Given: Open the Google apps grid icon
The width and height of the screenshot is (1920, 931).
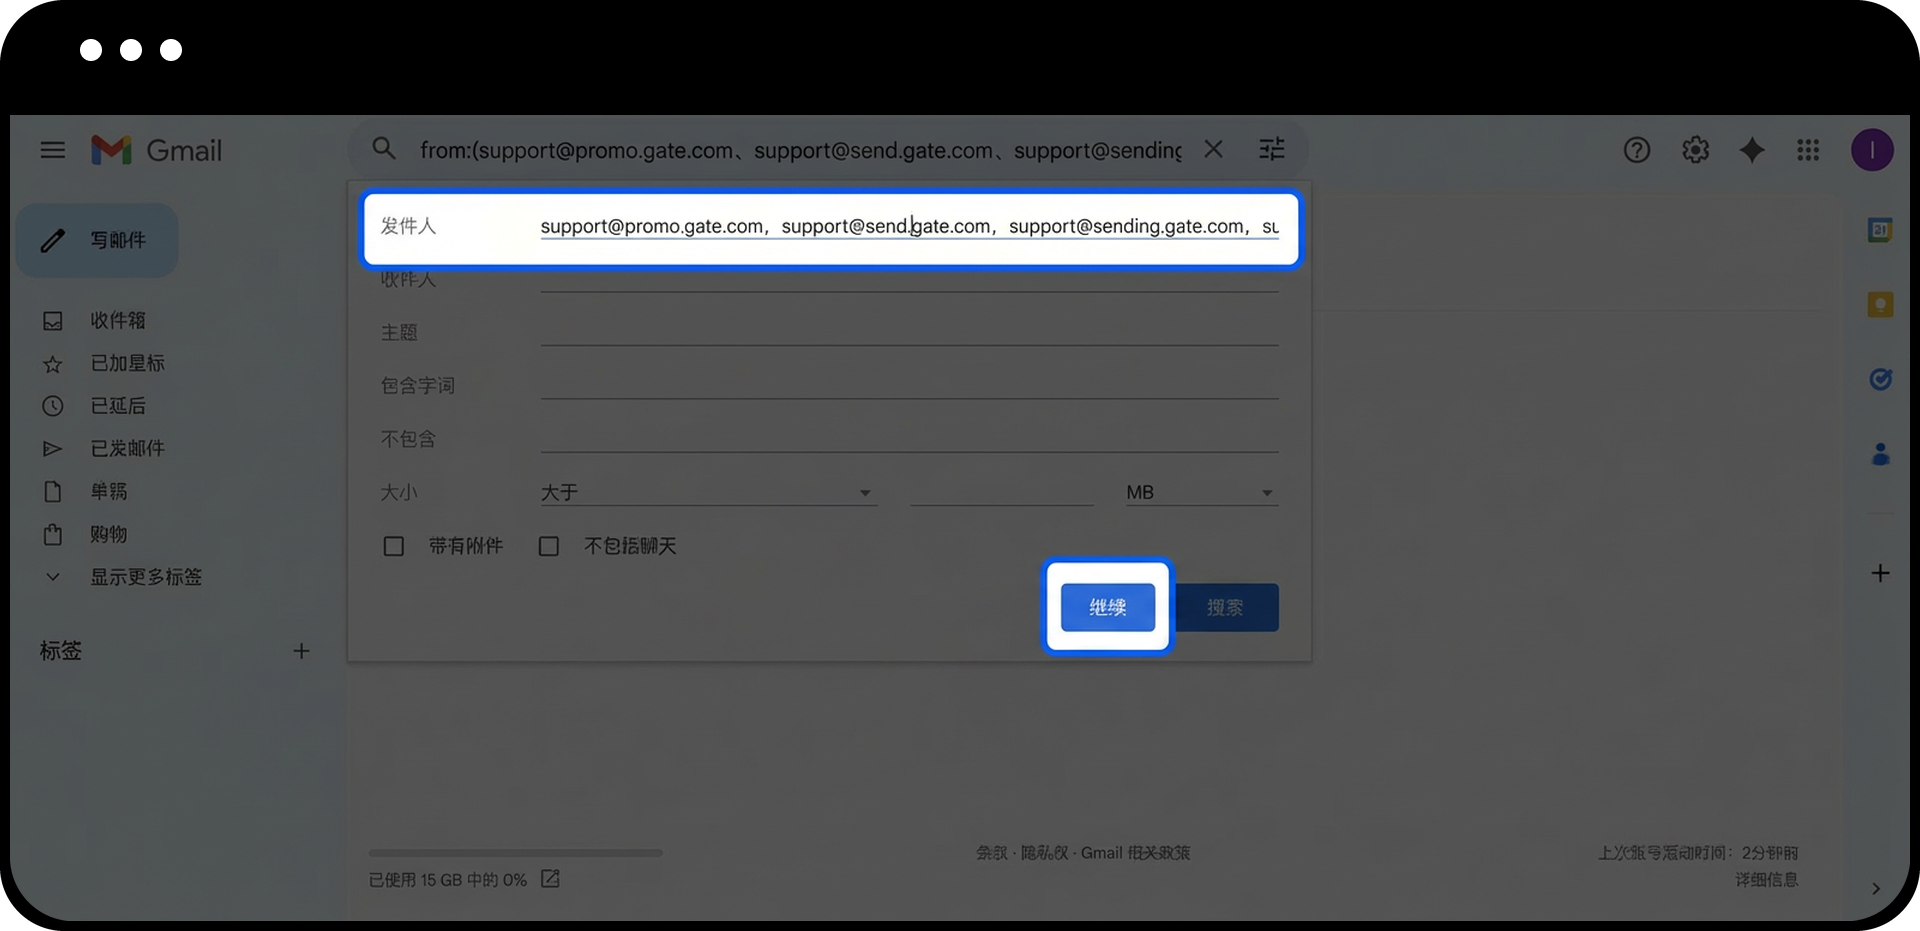Looking at the screenshot, I should (x=1808, y=150).
